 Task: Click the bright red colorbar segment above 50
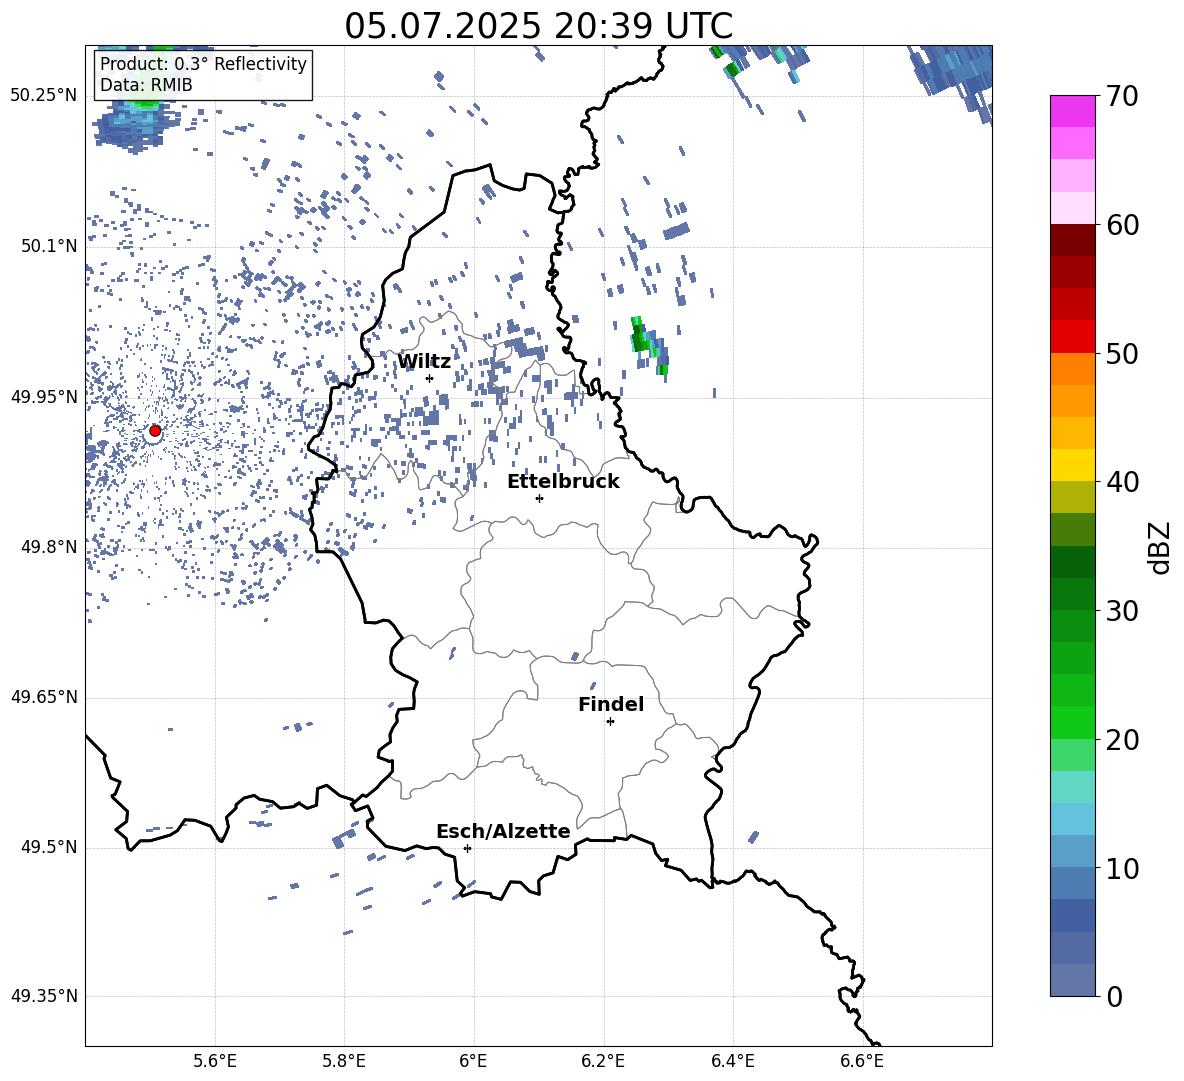point(1072,337)
